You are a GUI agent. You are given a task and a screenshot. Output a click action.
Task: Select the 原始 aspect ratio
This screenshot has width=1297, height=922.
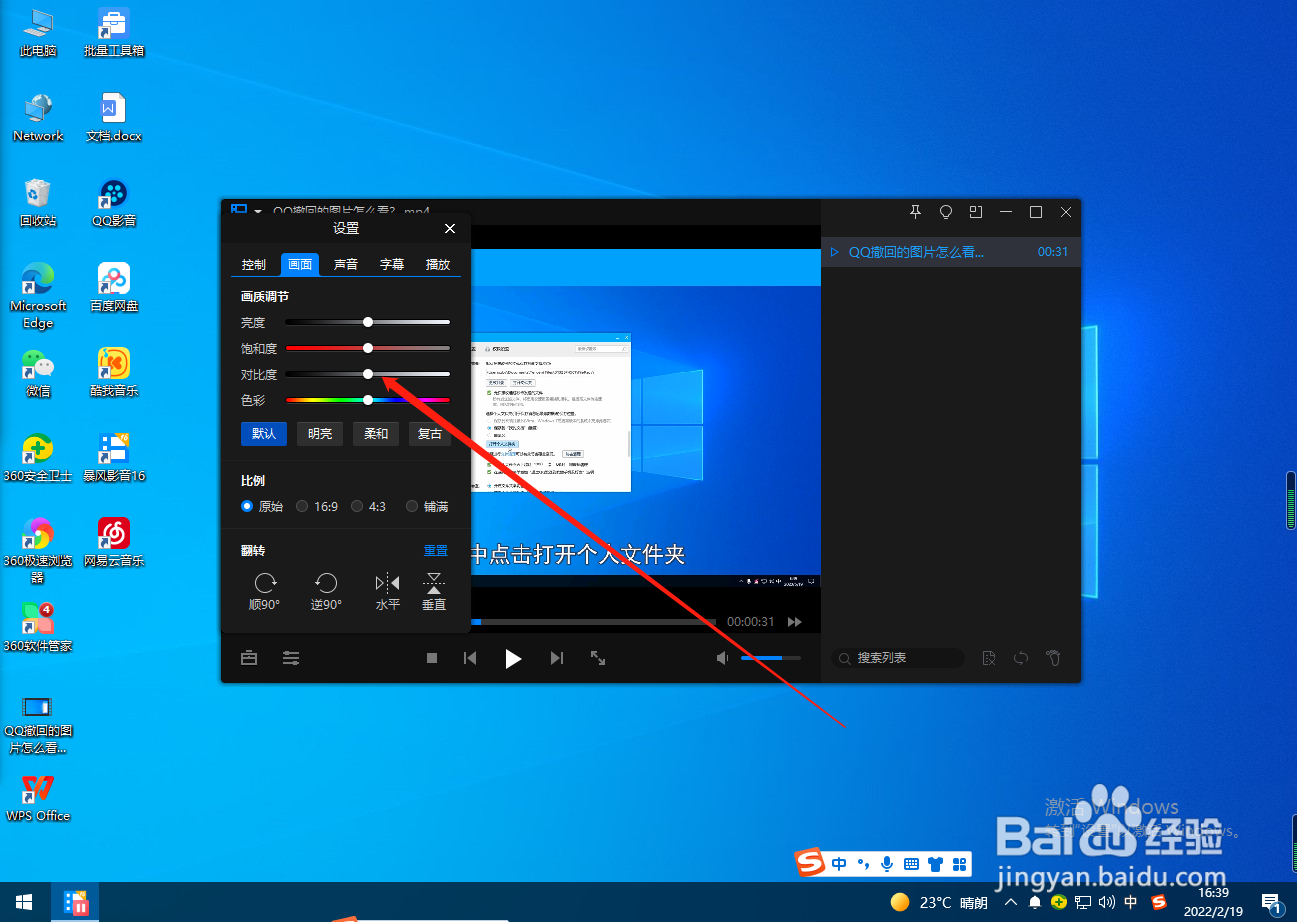click(262, 507)
